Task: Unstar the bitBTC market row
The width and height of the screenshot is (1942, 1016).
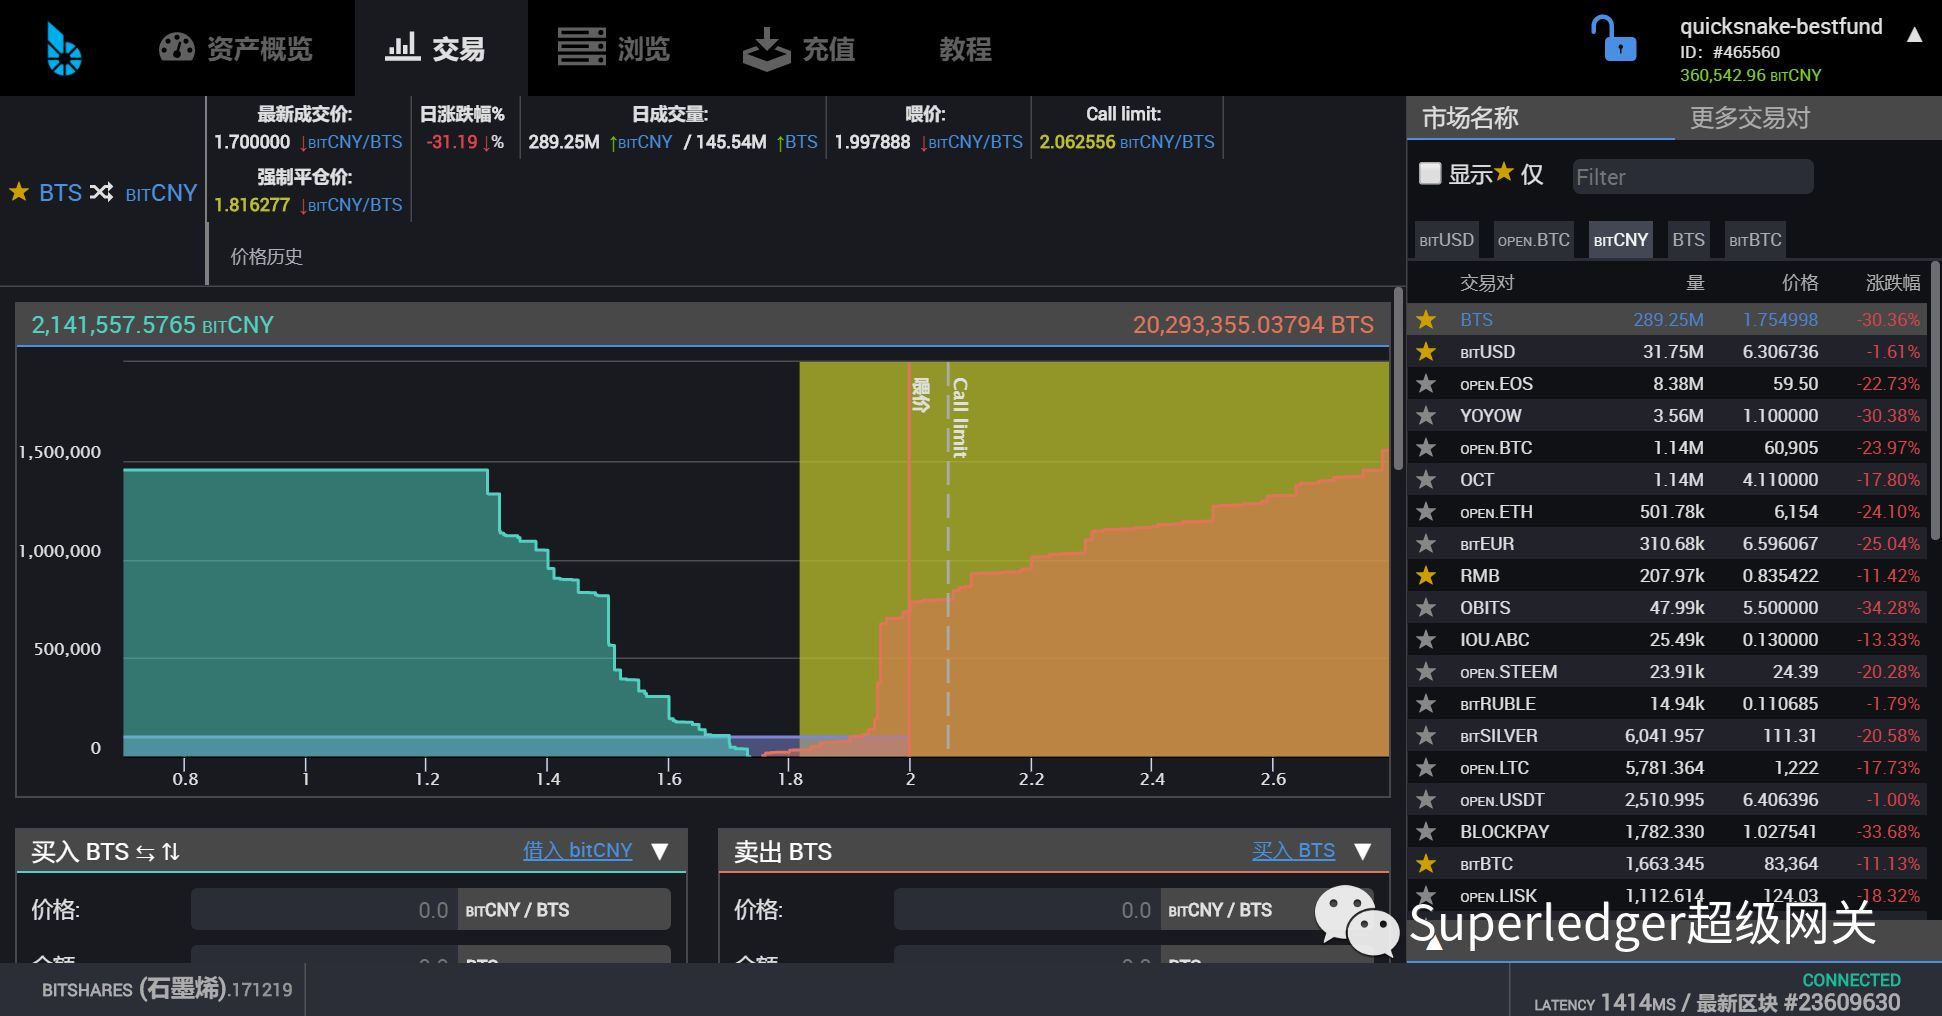Action: [1426, 863]
